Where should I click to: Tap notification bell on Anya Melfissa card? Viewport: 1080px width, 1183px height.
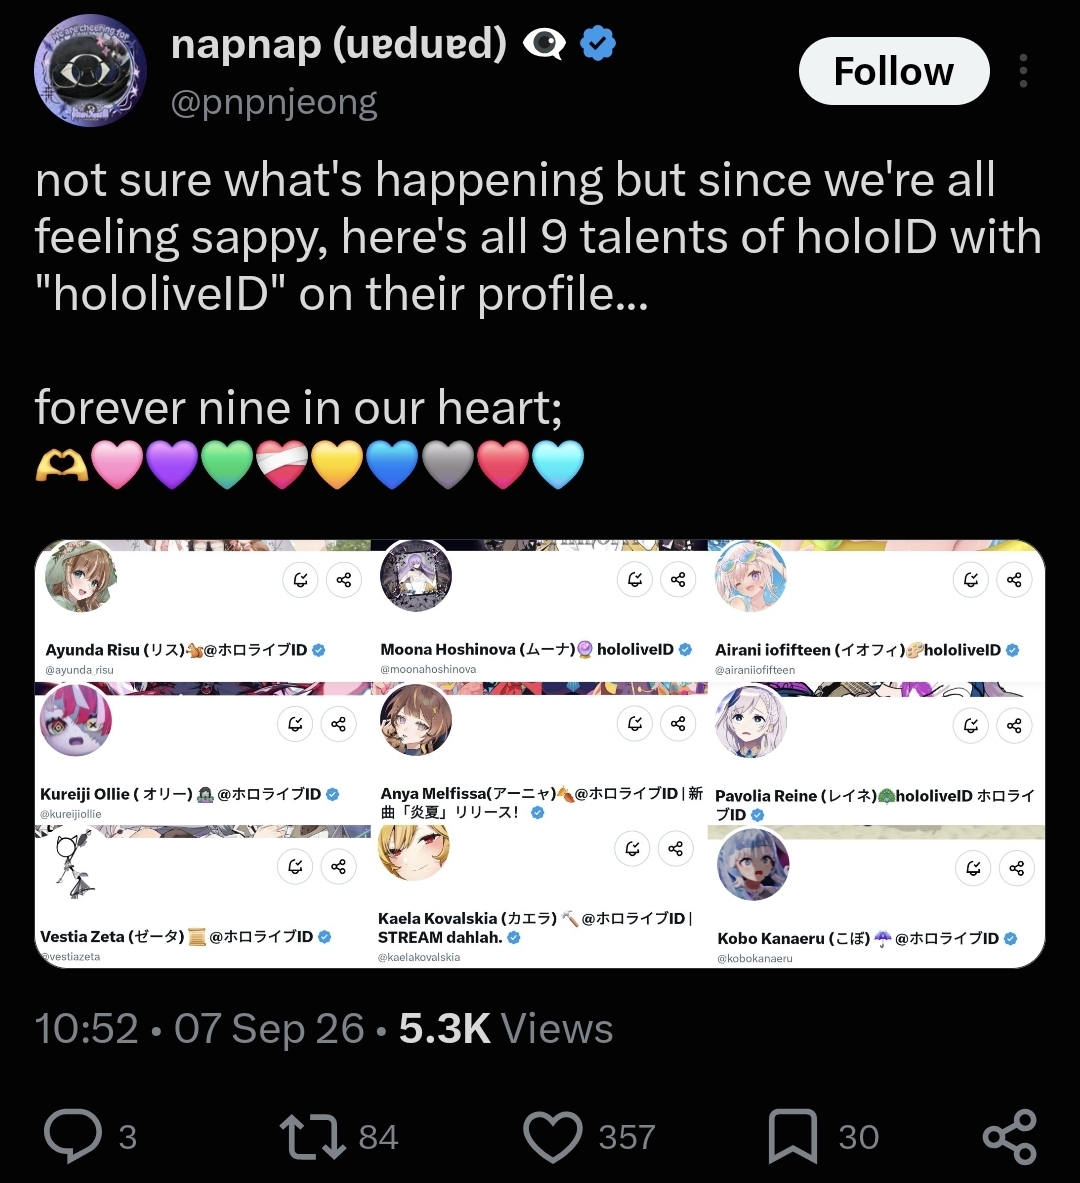click(x=635, y=724)
